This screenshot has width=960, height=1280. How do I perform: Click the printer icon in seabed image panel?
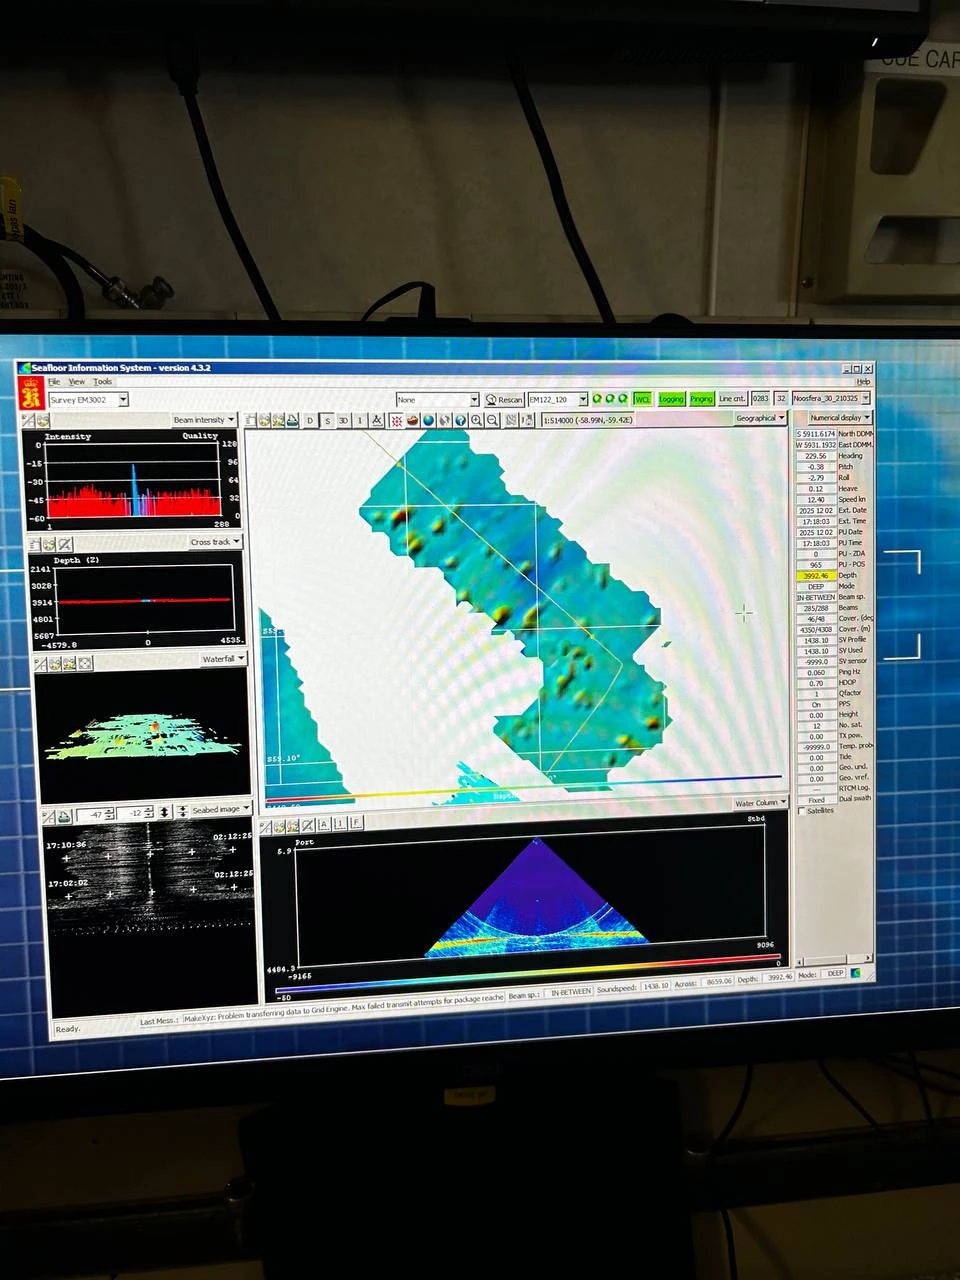click(64, 816)
